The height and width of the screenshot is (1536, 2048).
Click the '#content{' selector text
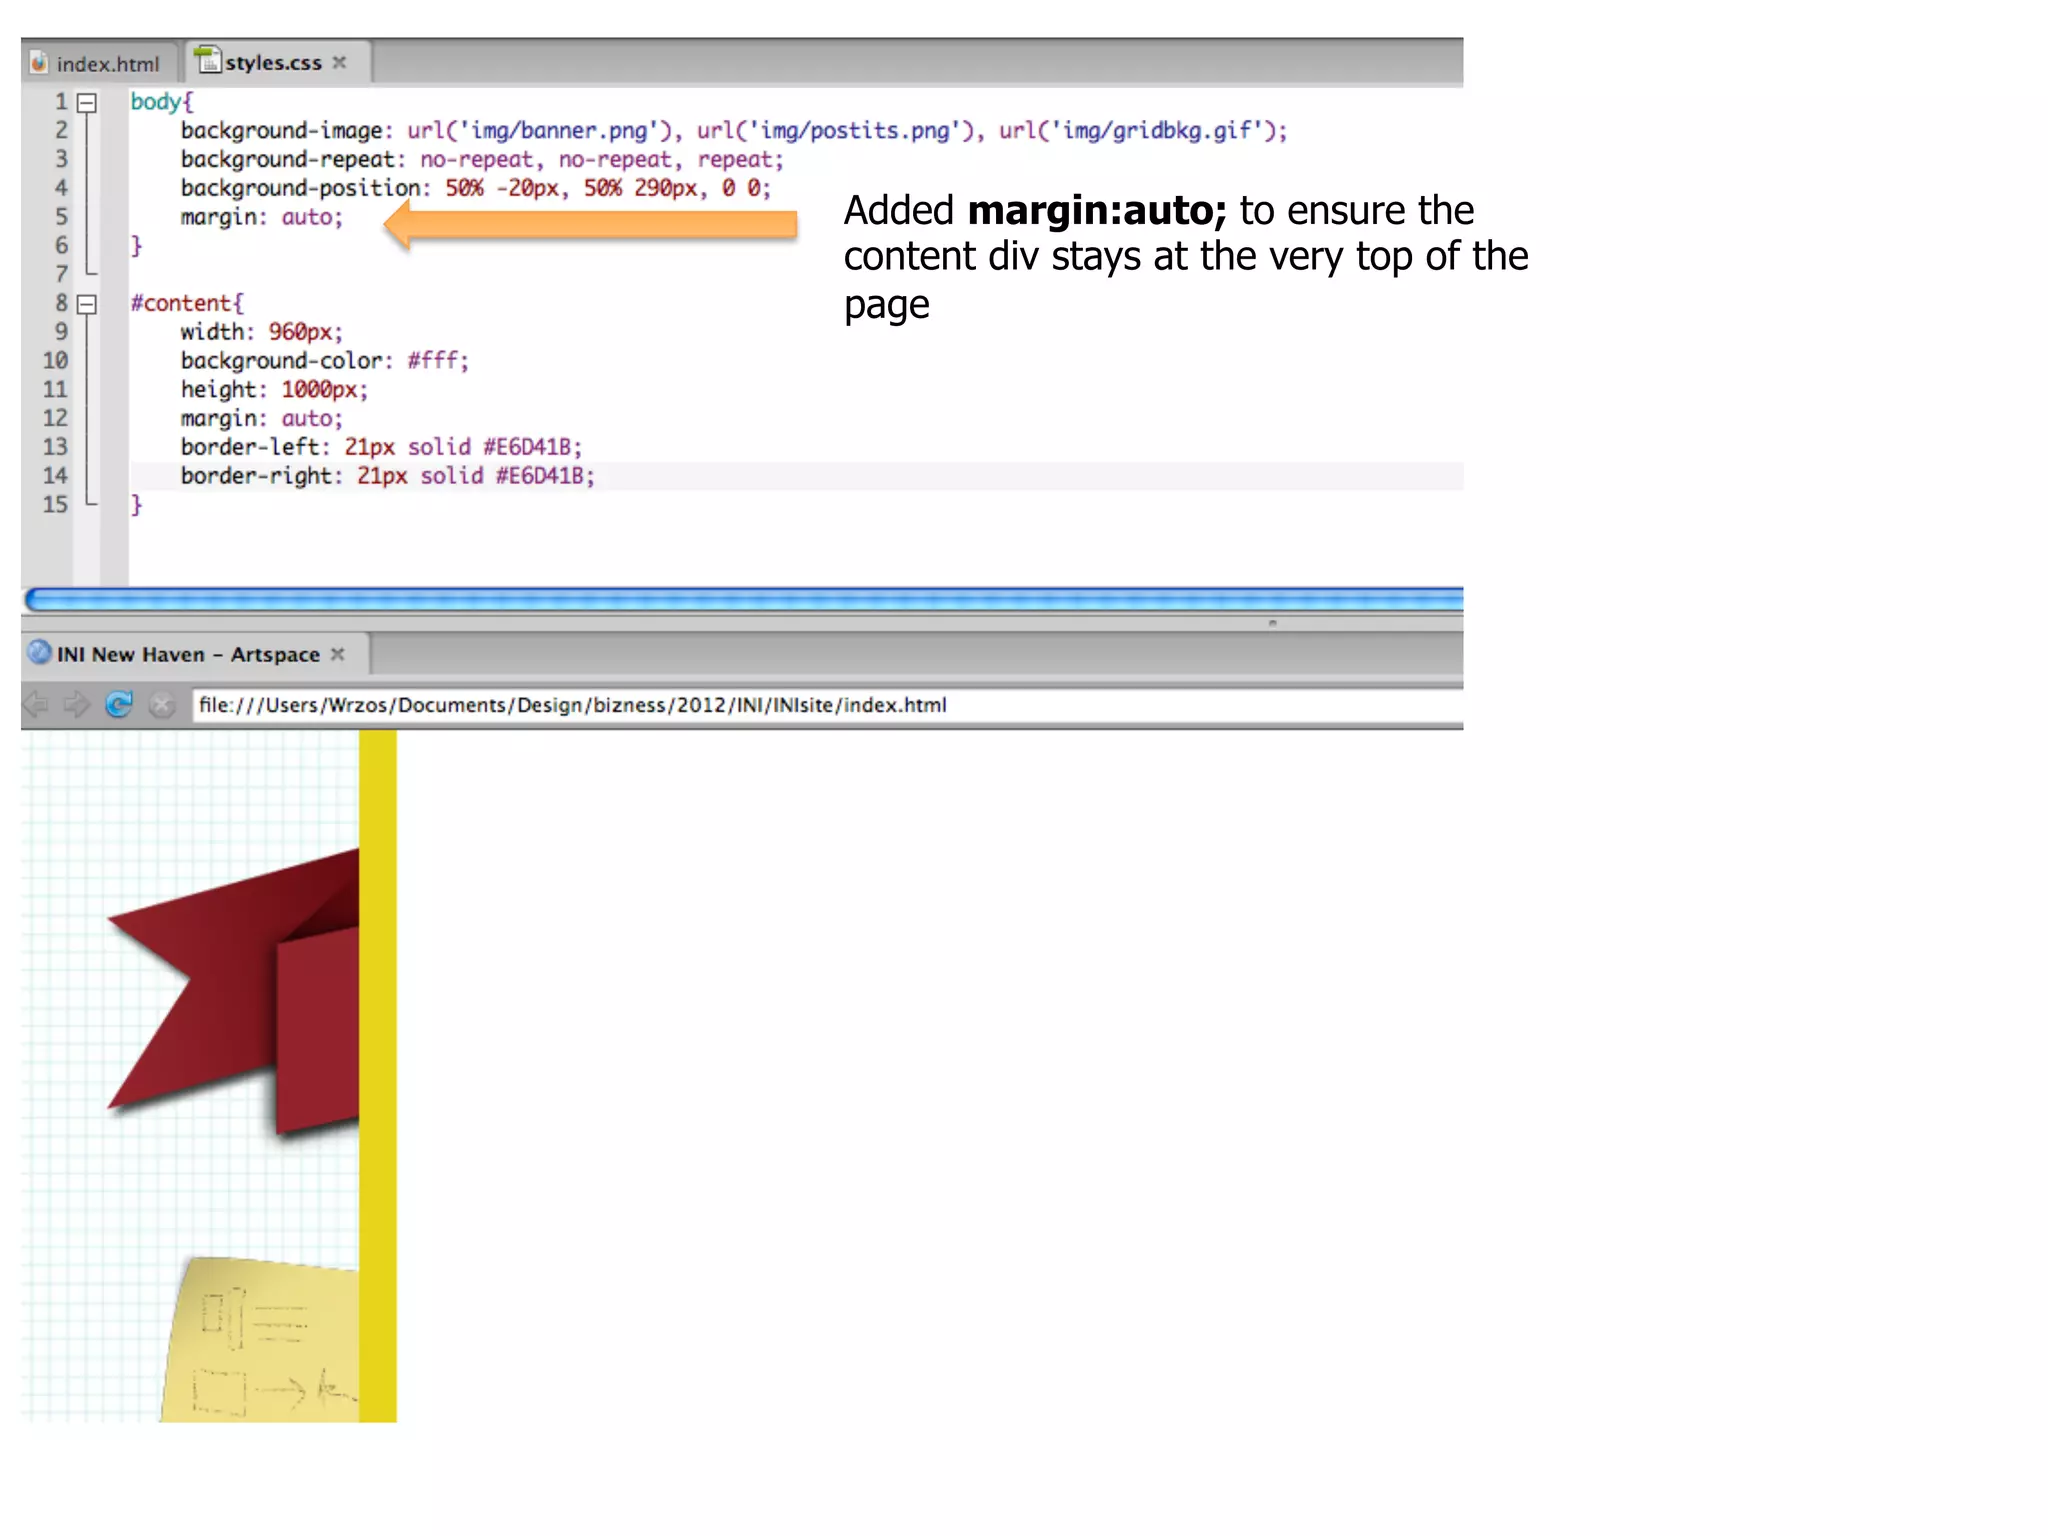pyautogui.click(x=187, y=303)
